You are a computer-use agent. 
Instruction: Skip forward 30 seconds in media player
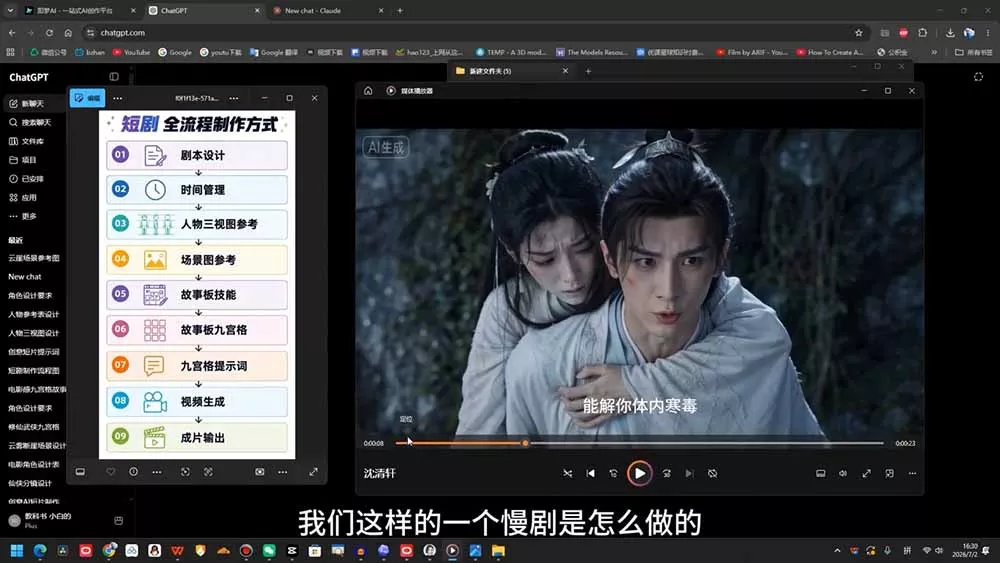pyautogui.click(x=666, y=474)
